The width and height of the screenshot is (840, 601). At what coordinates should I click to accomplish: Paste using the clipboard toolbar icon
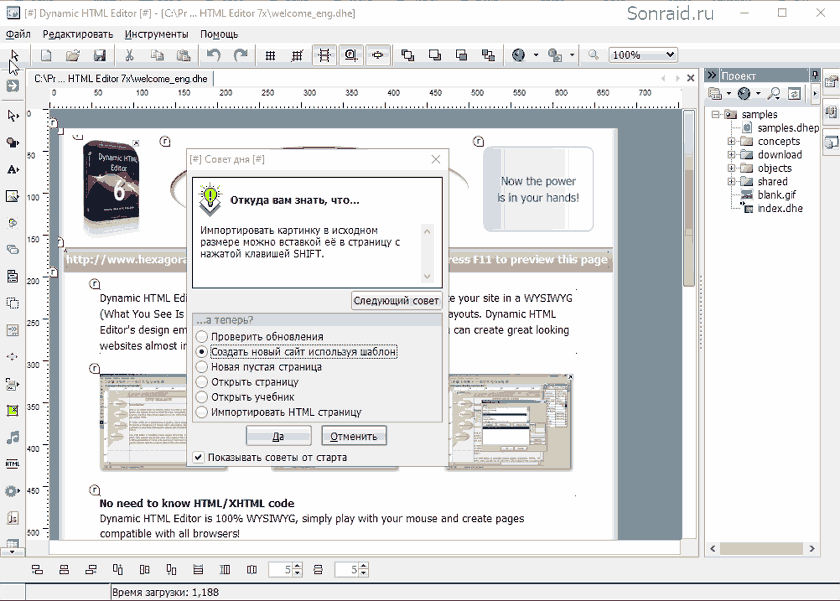coord(183,55)
